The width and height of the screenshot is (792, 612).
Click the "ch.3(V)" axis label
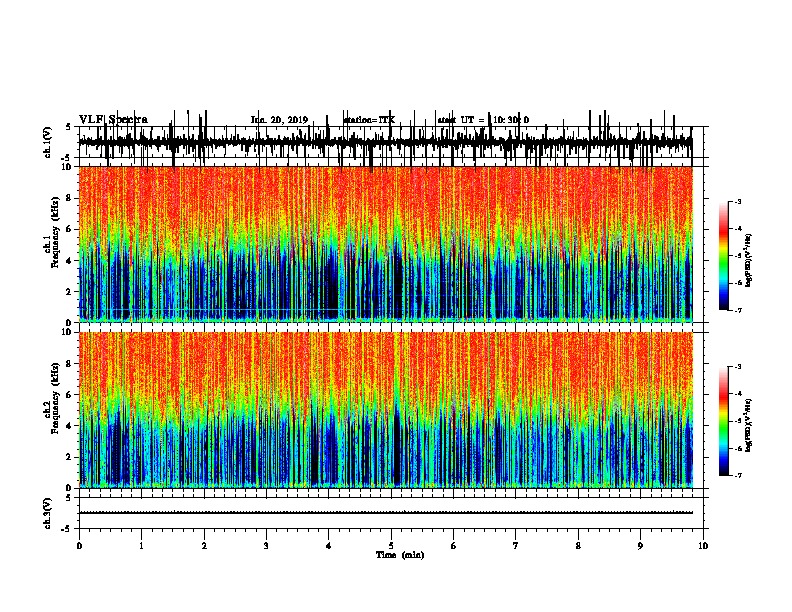pyautogui.click(x=47, y=513)
